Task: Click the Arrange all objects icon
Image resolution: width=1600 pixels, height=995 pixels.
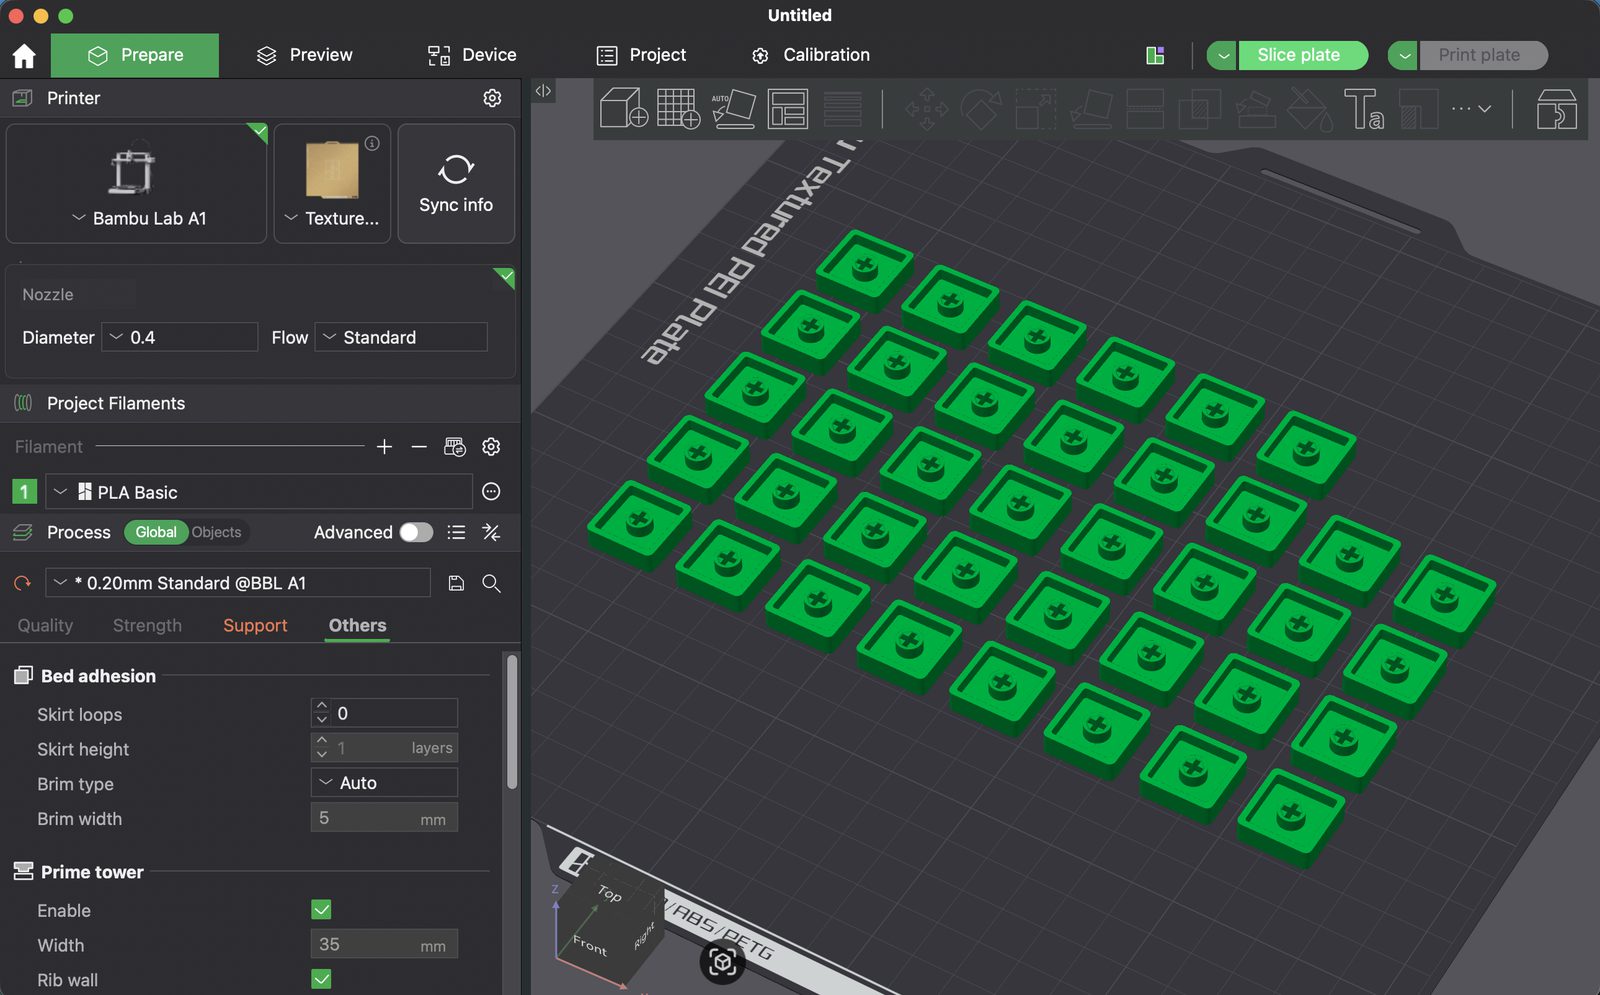Action: coord(788,108)
